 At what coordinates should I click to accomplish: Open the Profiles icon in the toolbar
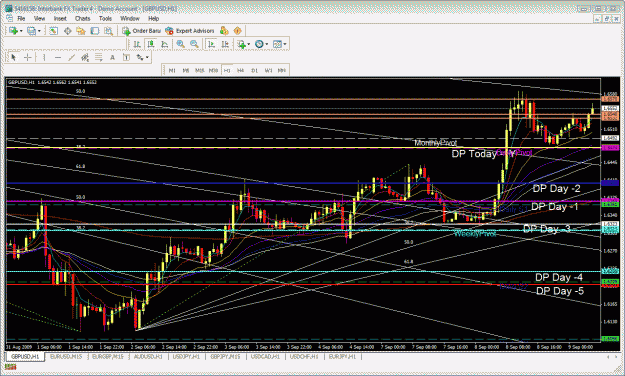pos(31,31)
